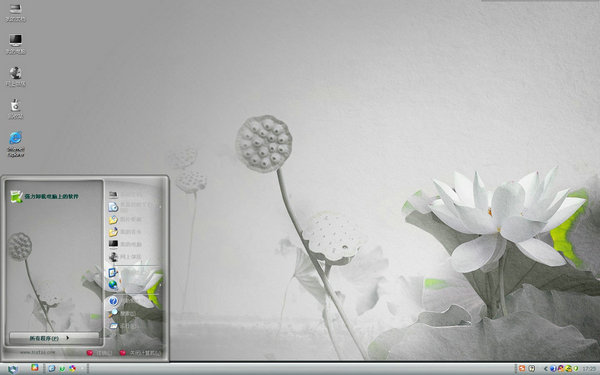This screenshot has height=375, width=600.
Task: Select the Recycle Bin desktop icon
Action: point(16,109)
